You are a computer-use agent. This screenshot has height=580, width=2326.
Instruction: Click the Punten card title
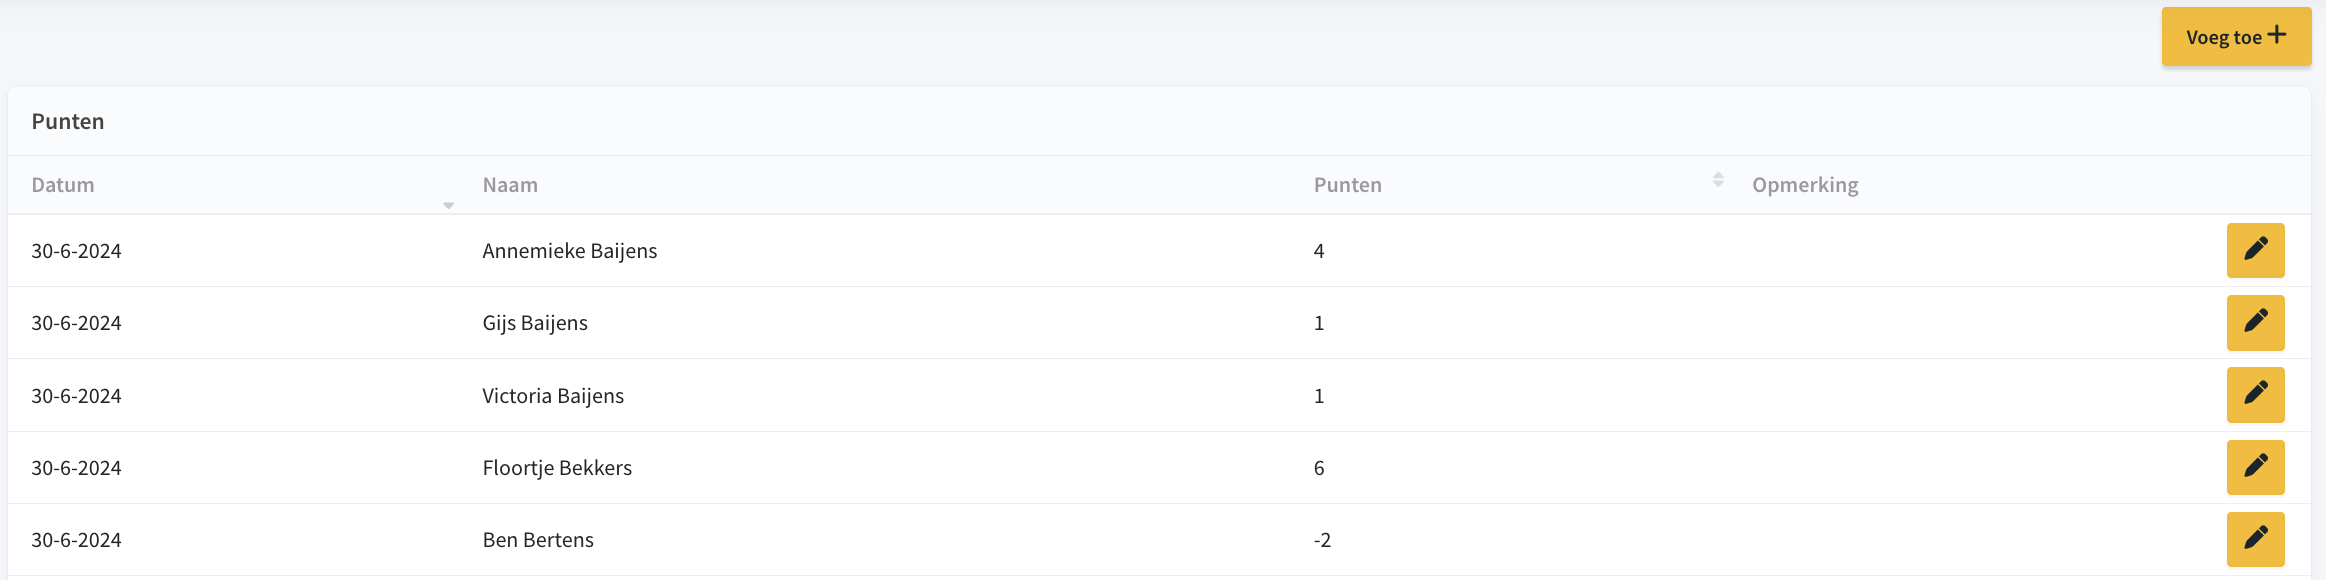(68, 121)
